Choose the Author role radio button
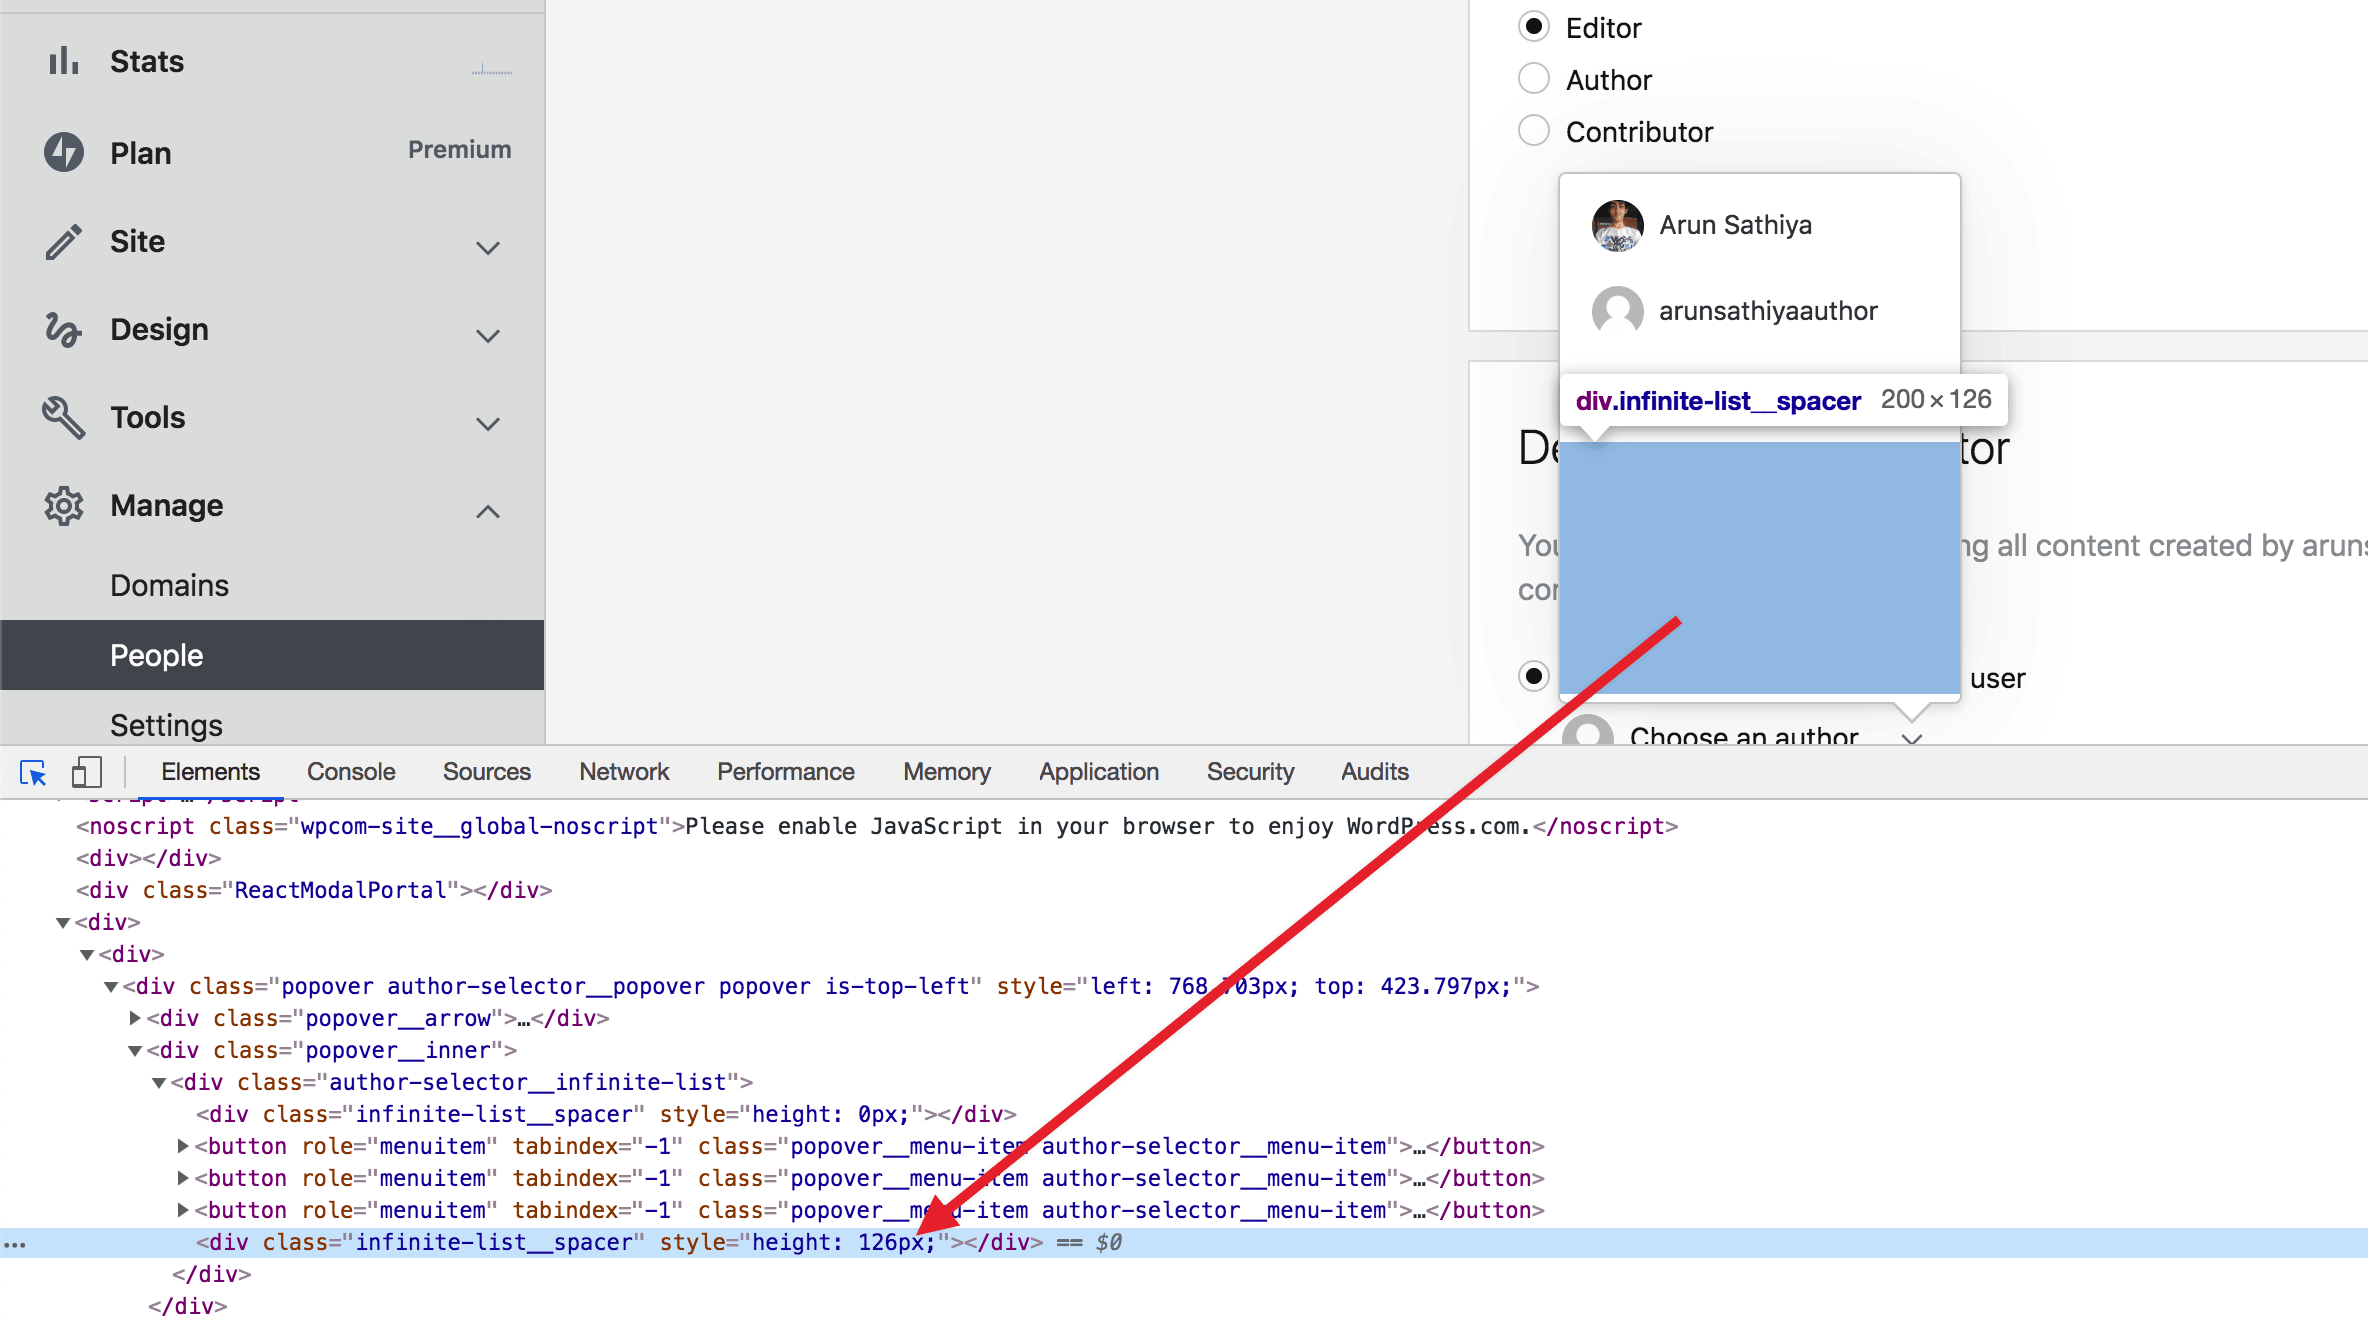This screenshot has height=1326, width=2368. 1533,78
